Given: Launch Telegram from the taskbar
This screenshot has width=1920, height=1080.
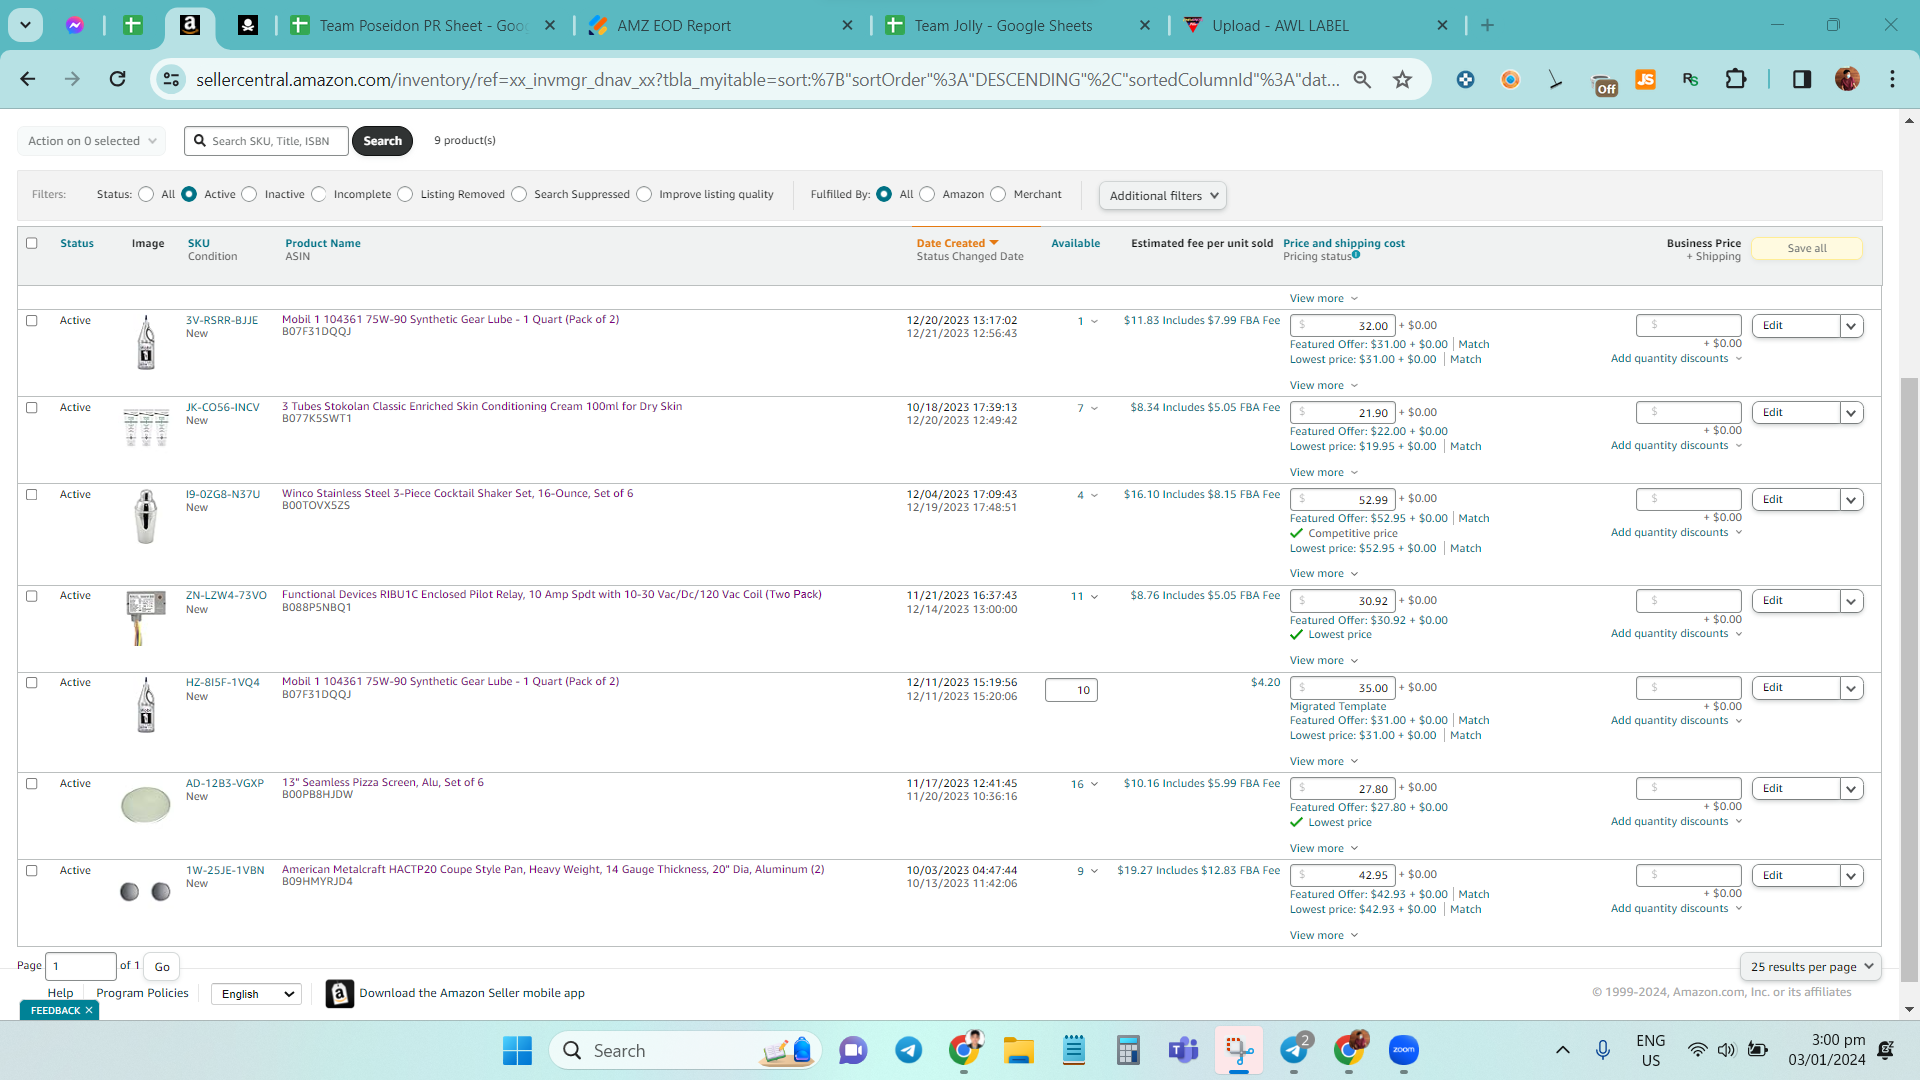Looking at the screenshot, I should (908, 1050).
